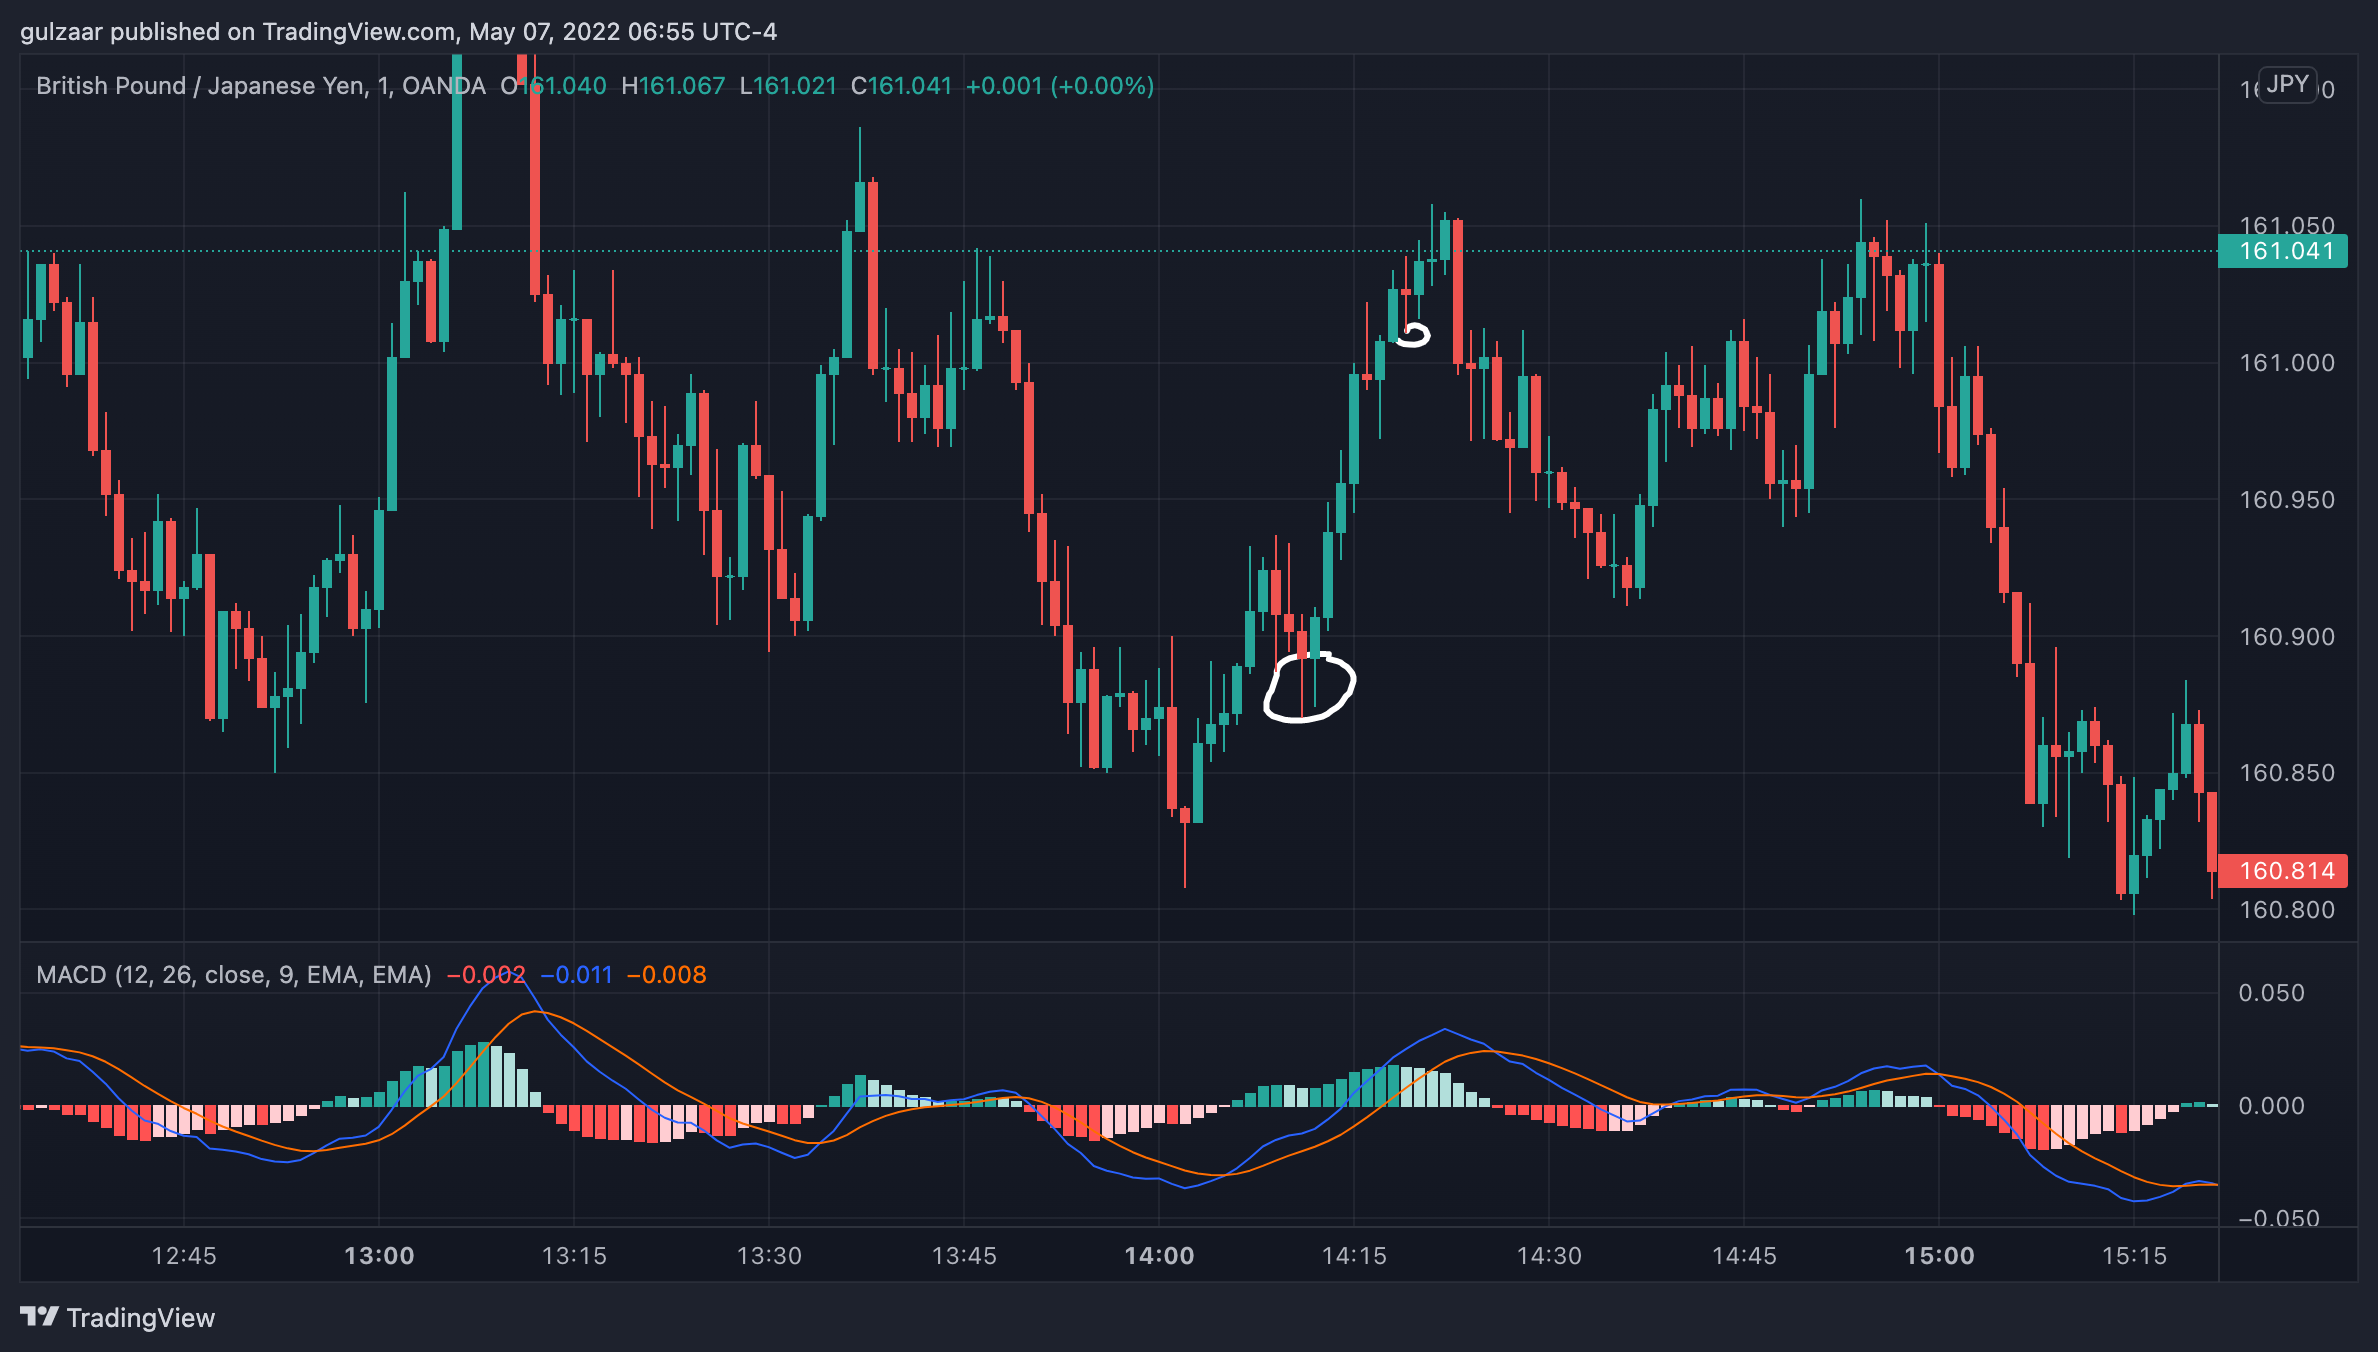Click the MACD 0.050 scale label
The image size is (2378, 1352).
(x=2272, y=993)
